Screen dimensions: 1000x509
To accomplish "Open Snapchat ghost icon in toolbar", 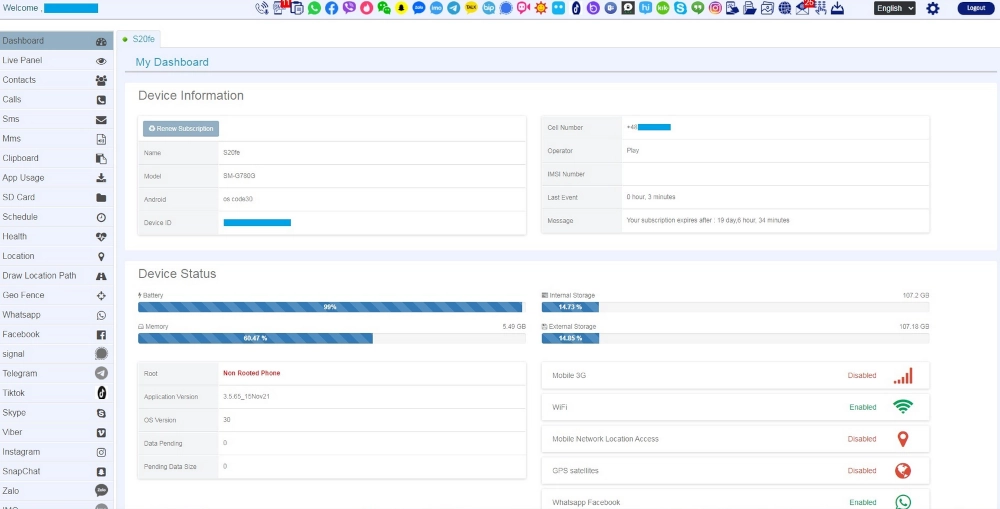I will pyautogui.click(x=402, y=8).
